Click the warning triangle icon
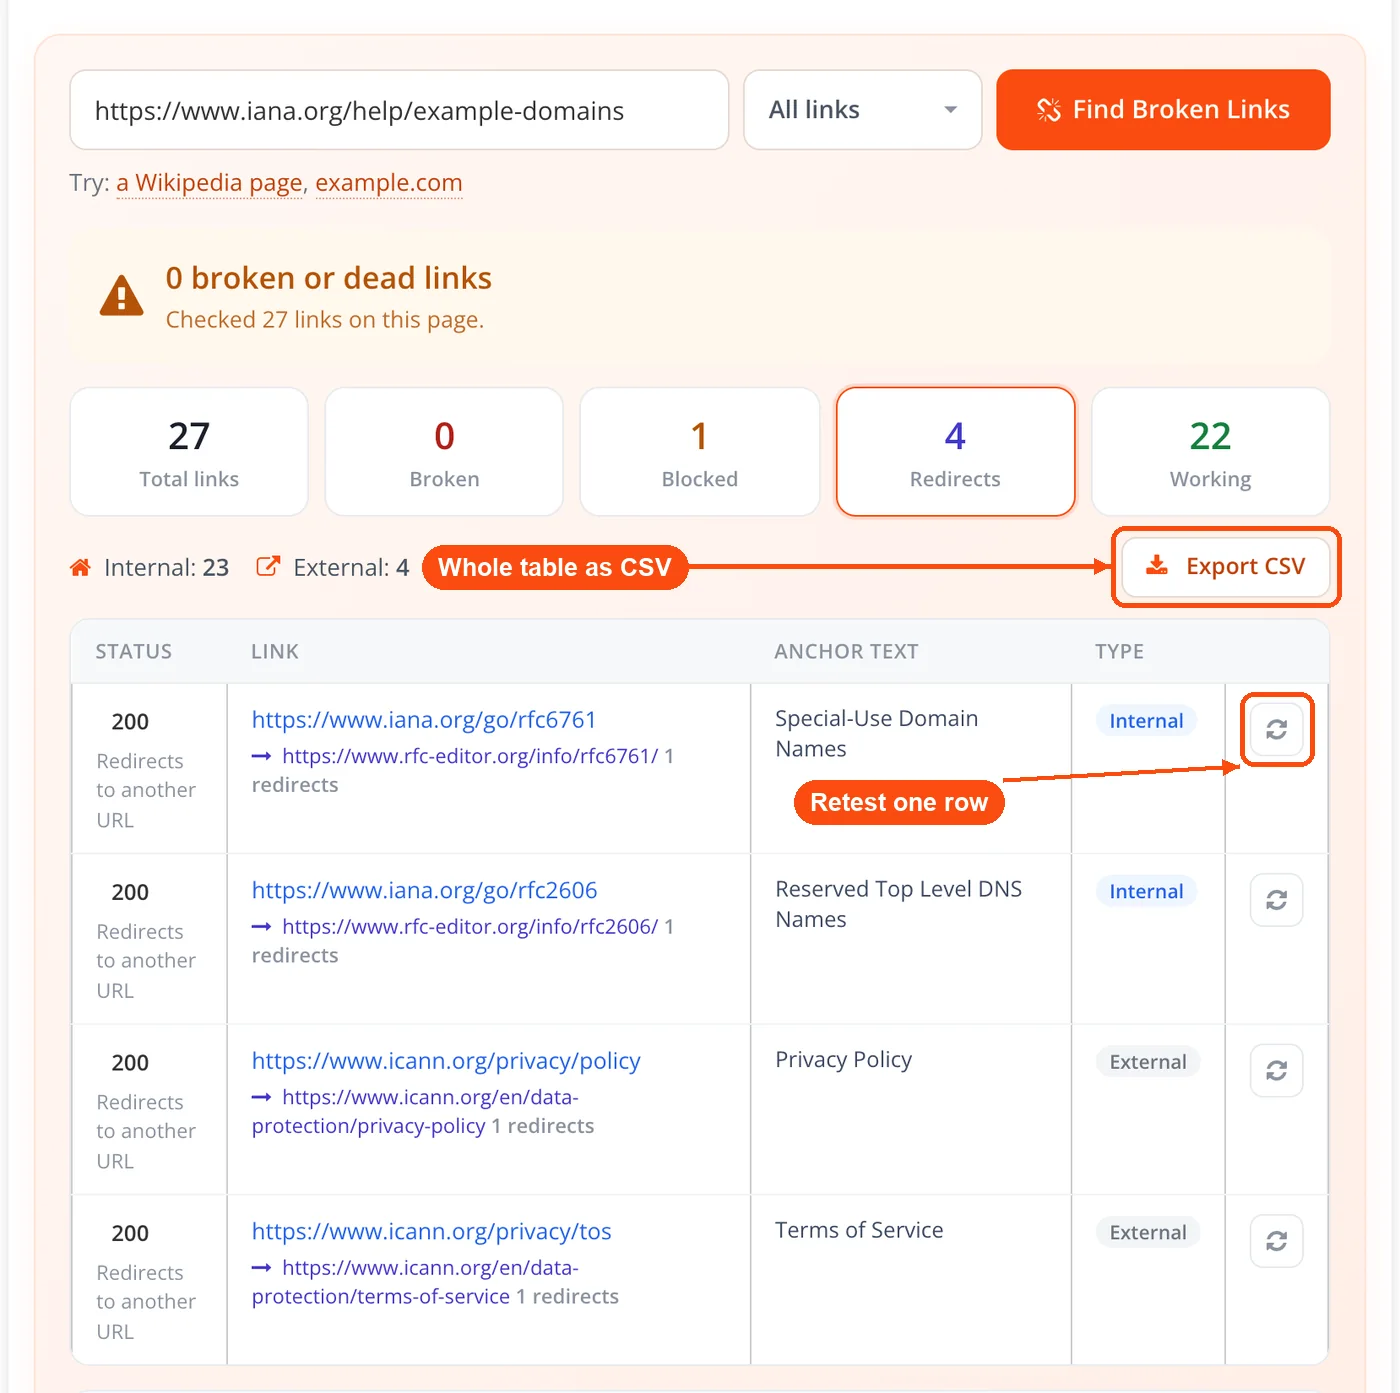 pos(122,295)
